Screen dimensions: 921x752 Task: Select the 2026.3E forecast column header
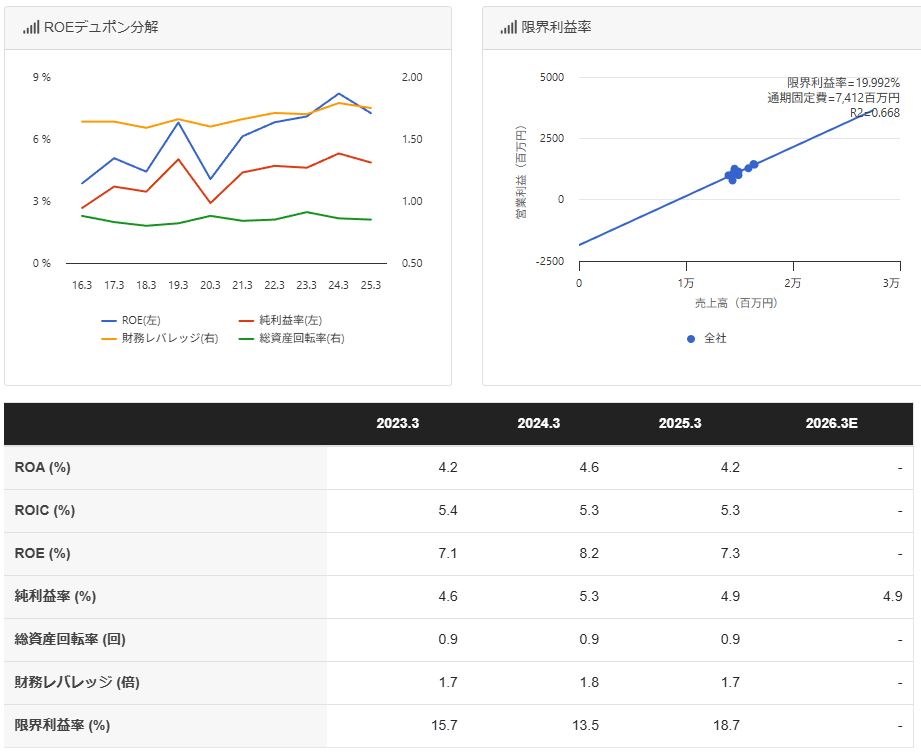tap(832, 424)
